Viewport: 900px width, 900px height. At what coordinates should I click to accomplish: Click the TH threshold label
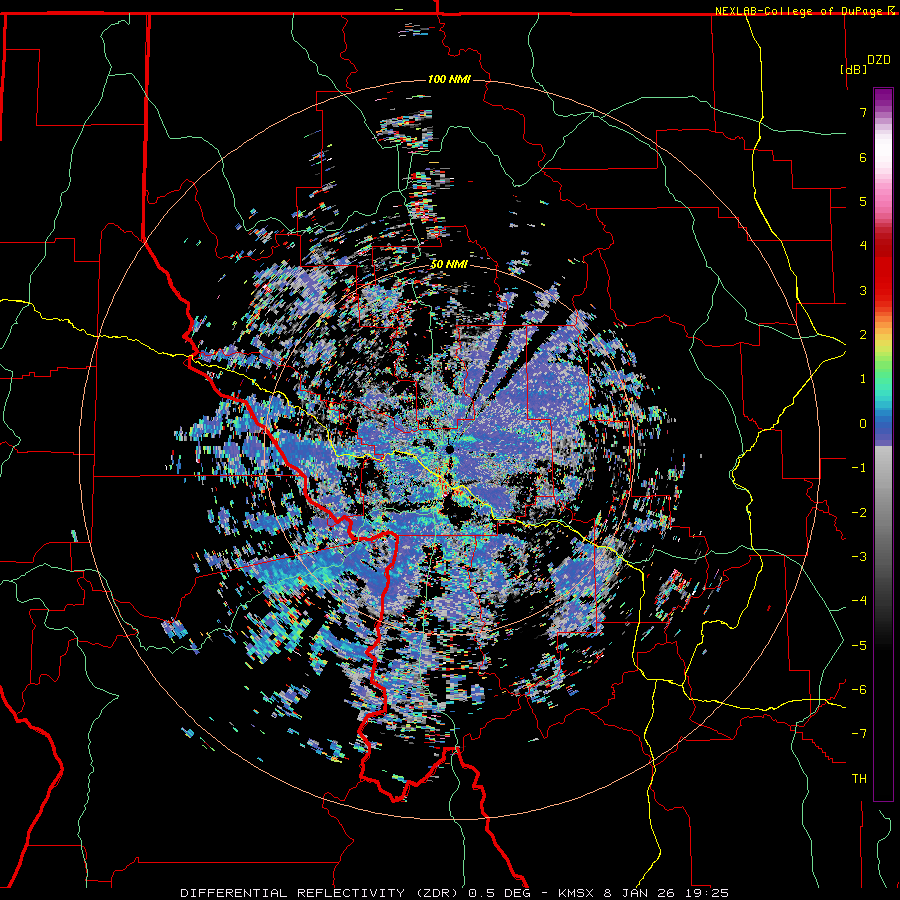pyautogui.click(x=859, y=779)
